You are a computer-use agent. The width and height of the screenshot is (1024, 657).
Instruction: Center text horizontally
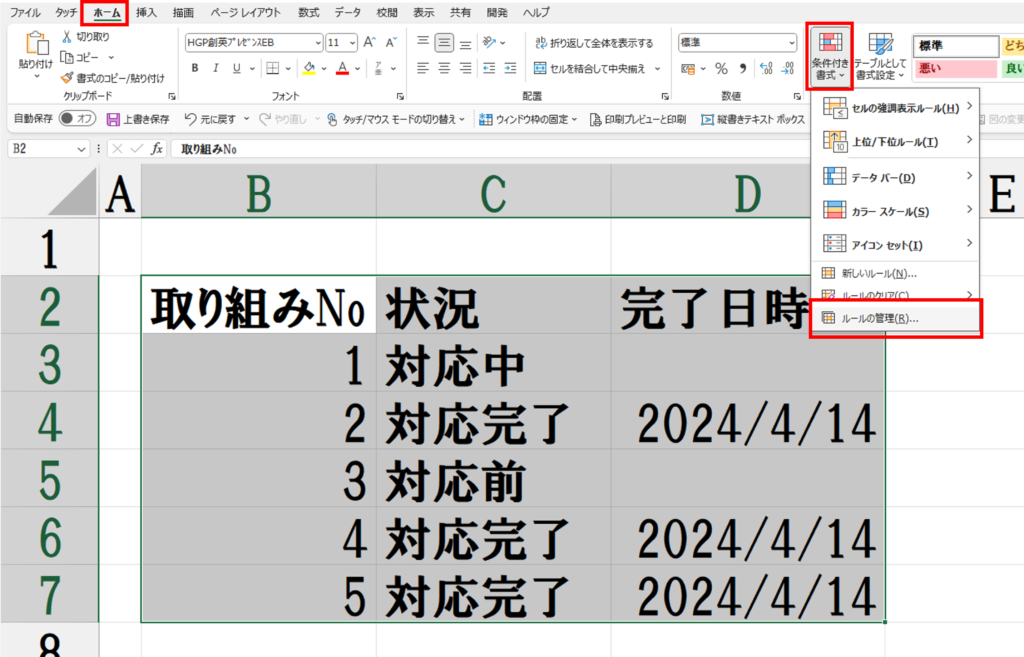click(444, 68)
